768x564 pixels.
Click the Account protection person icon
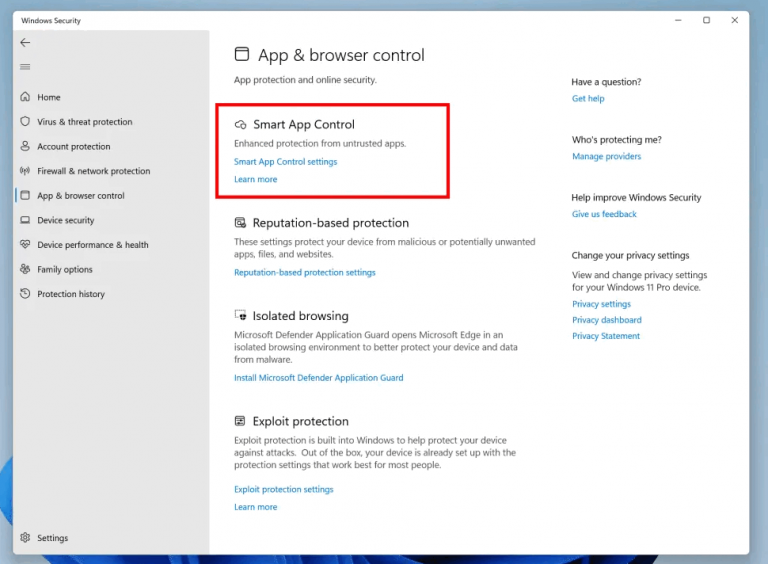point(25,146)
